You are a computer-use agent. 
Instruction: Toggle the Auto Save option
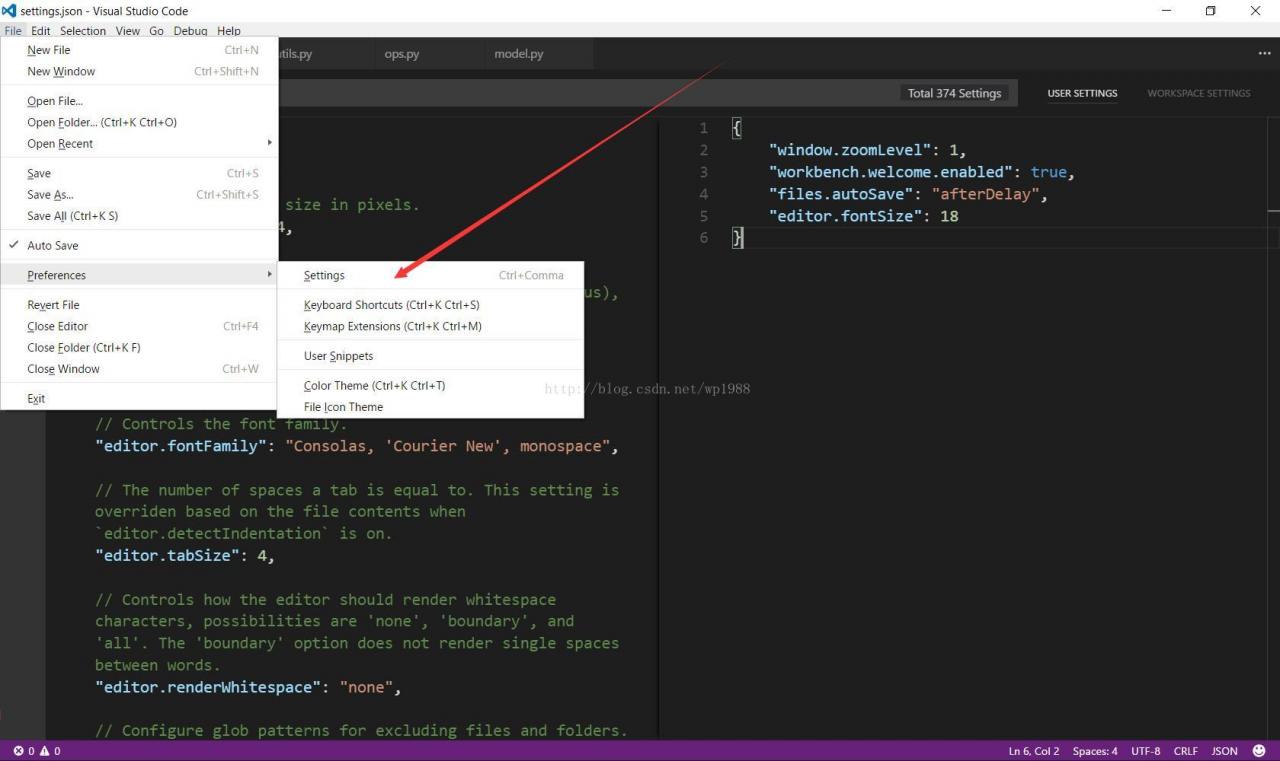[139, 245]
